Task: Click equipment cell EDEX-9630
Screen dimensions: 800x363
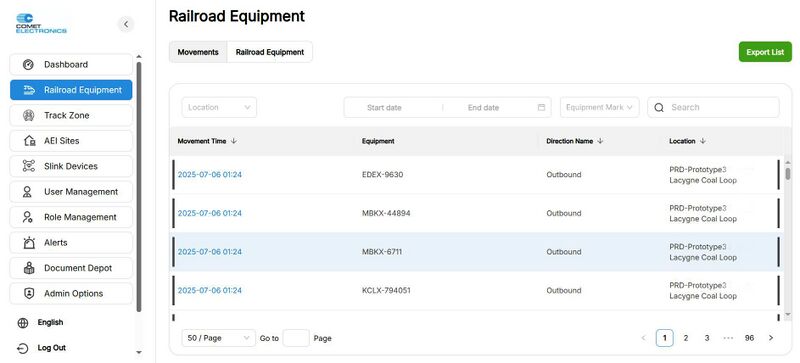Action: tap(382, 175)
